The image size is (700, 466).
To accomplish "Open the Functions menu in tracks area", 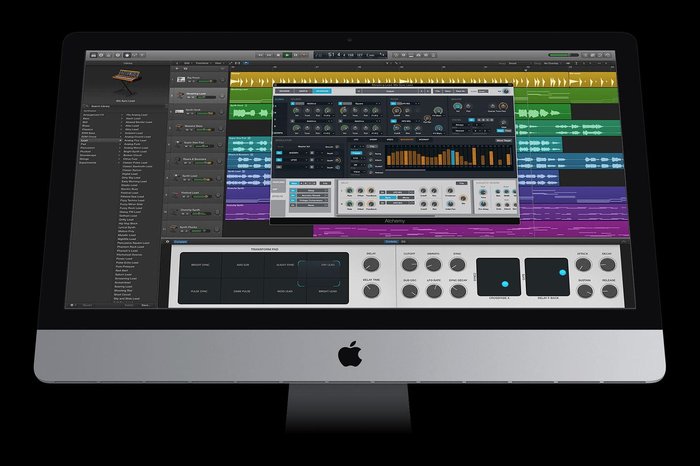I will (x=203, y=63).
